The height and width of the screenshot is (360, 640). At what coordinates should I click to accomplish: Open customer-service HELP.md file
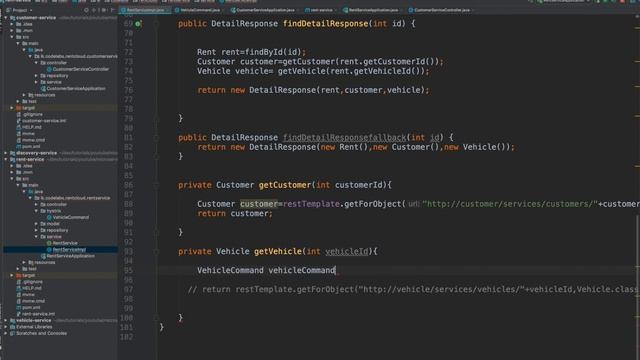(29, 127)
